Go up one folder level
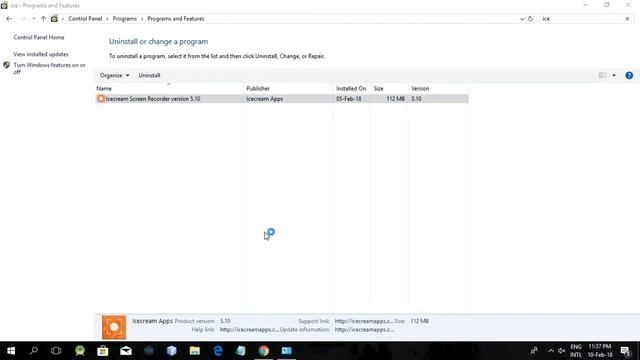The height and width of the screenshot is (360, 640). 43,19
